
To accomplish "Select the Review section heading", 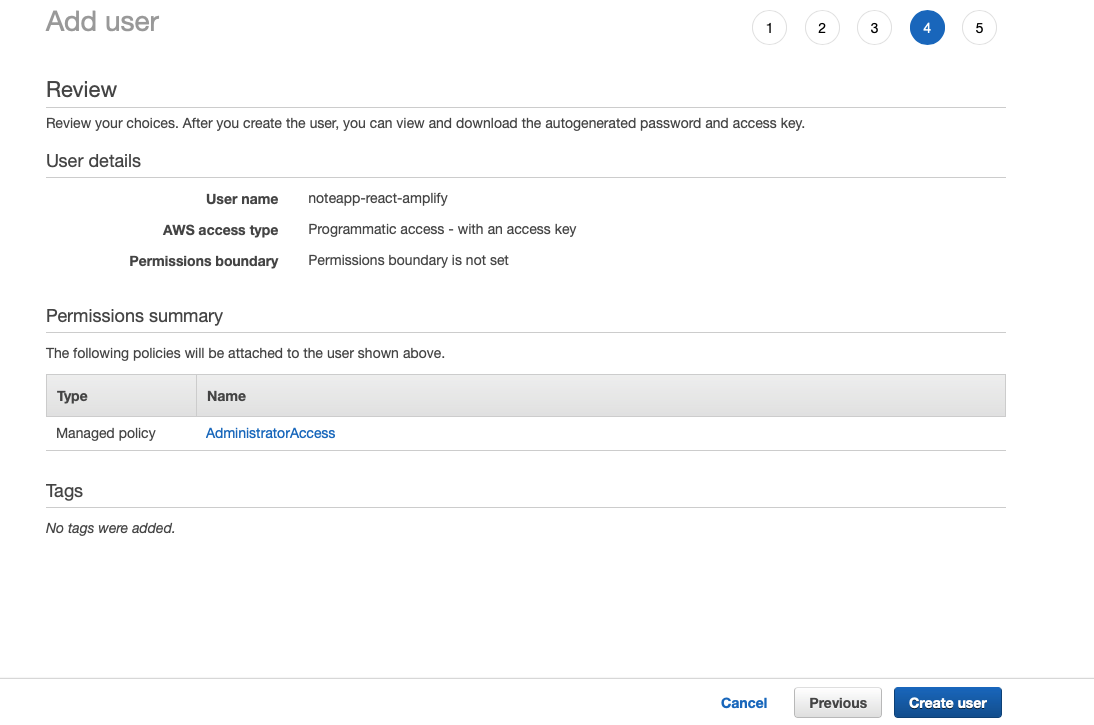I will pos(81,89).
